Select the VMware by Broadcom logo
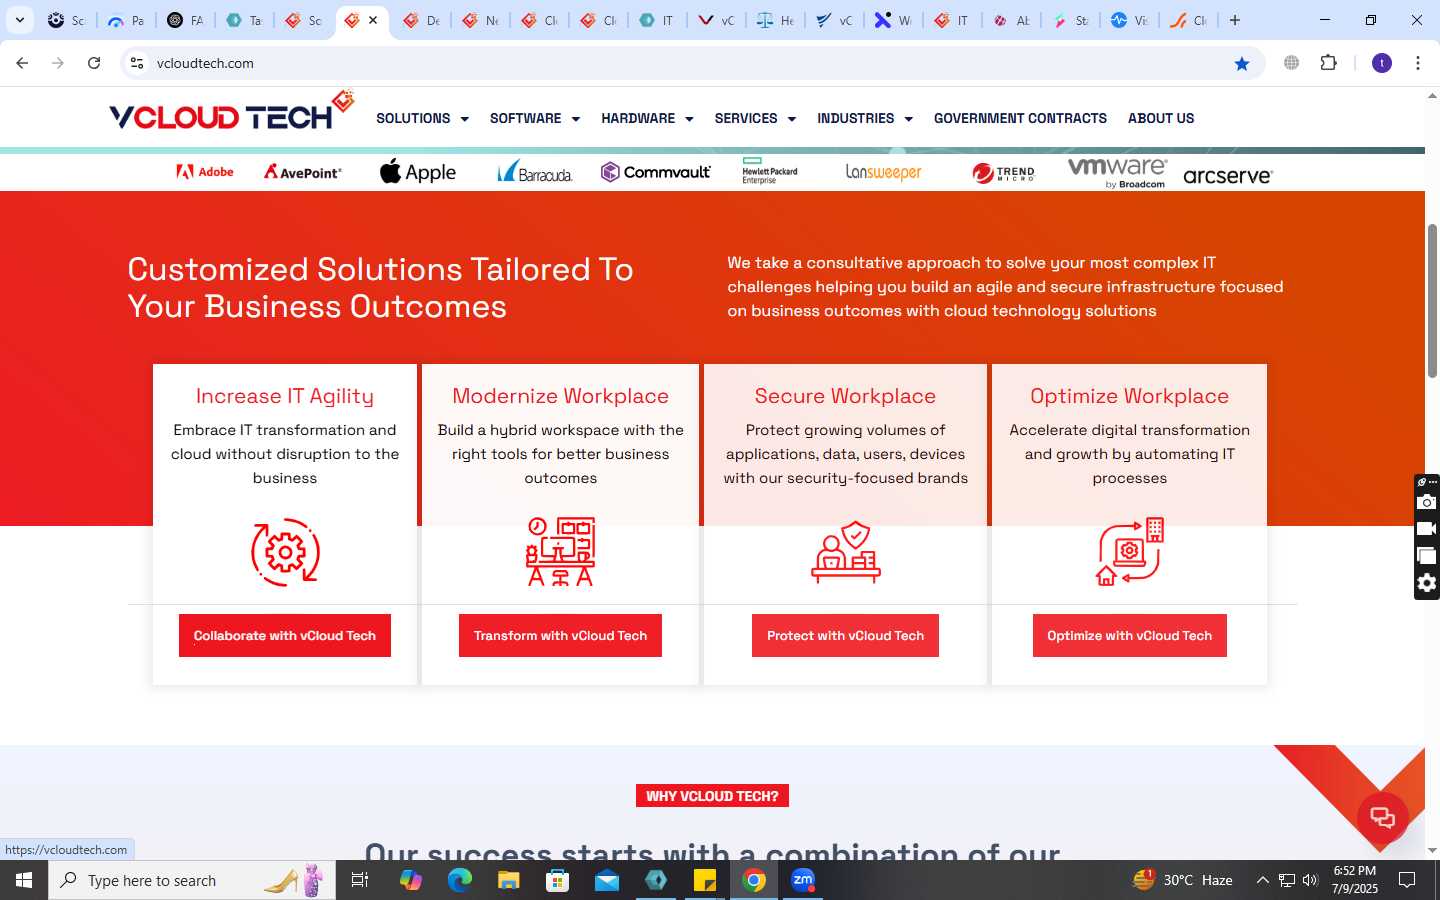This screenshot has width=1440, height=900. coord(1118,172)
